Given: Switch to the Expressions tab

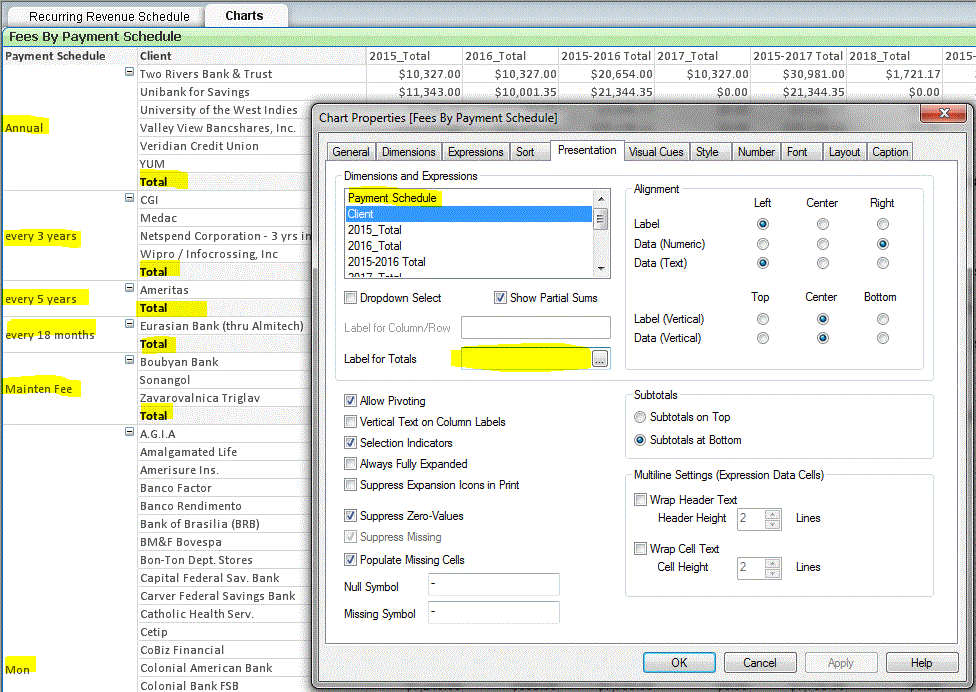Looking at the screenshot, I should [x=475, y=152].
